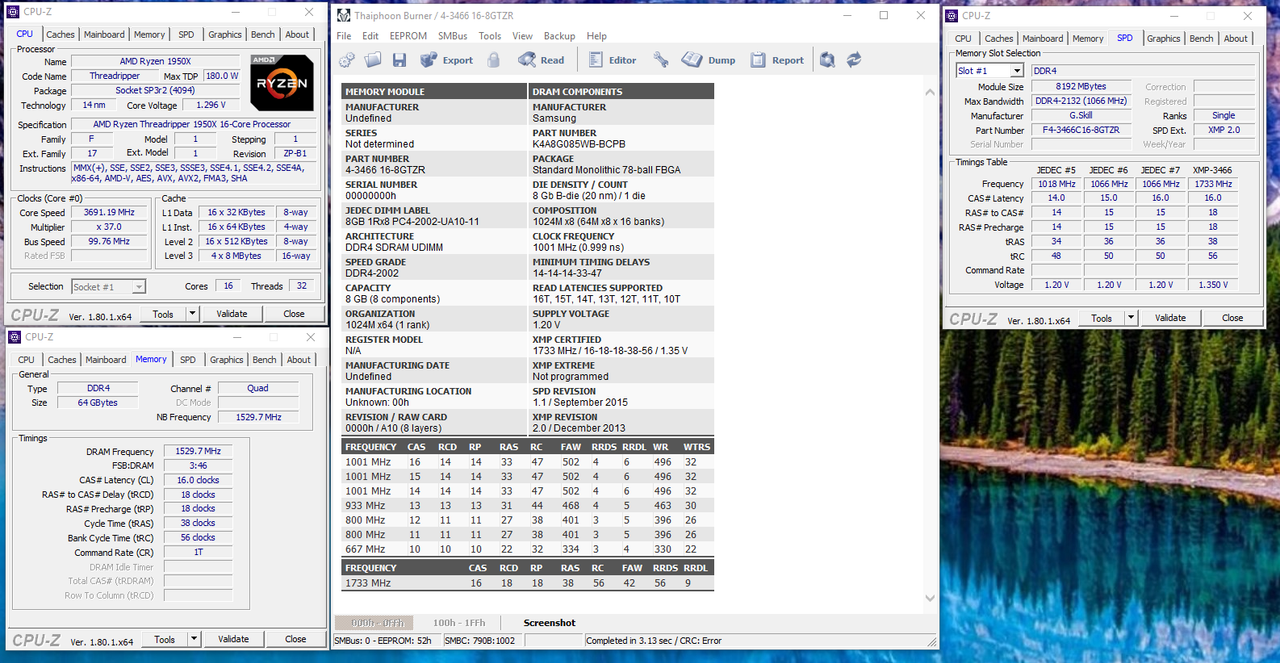Click part number K4A8G085WB-BCPB text
The height and width of the screenshot is (663, 1280).
(579, 144)
